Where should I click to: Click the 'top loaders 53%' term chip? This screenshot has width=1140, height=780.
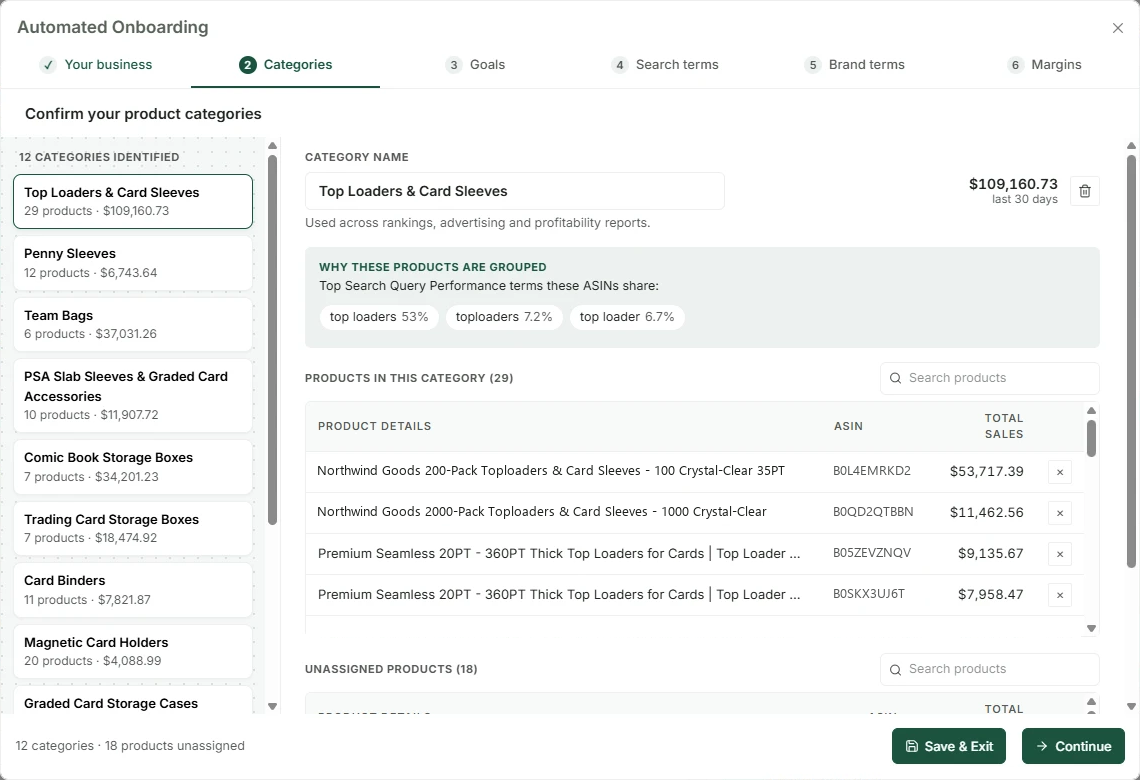(379, 317)
